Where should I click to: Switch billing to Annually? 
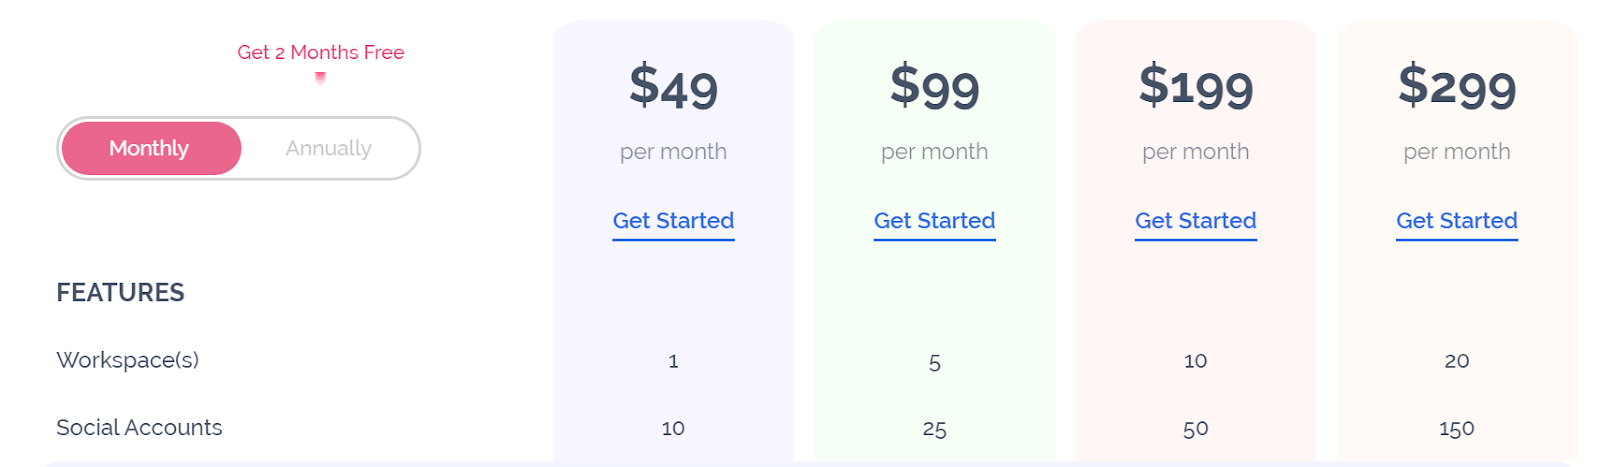click(x=328, y=149)
